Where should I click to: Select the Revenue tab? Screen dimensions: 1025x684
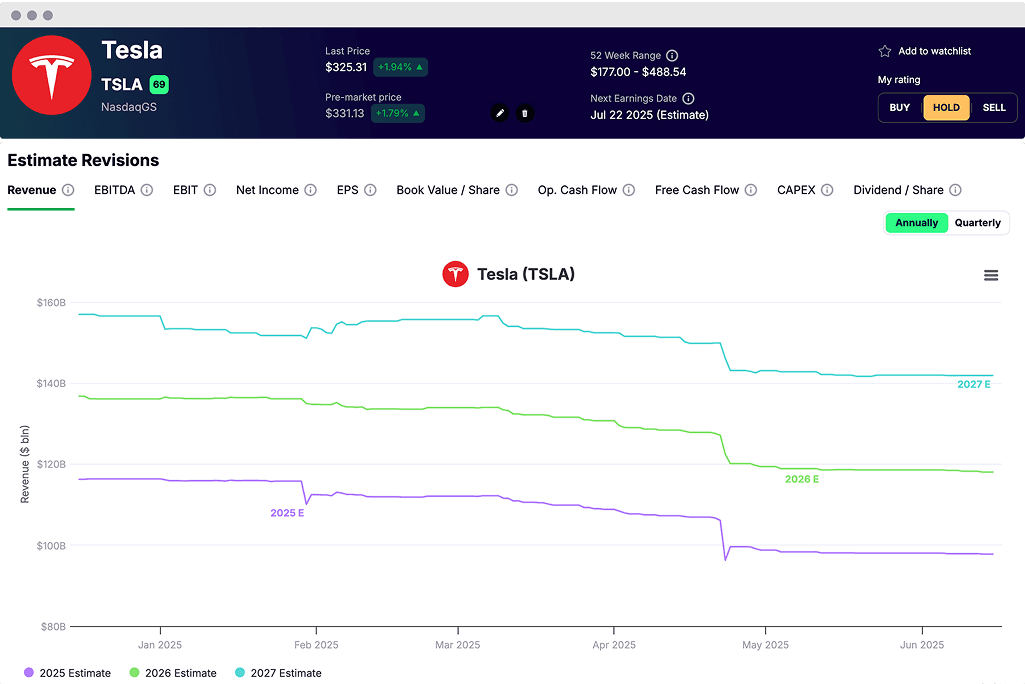tap(32, 190)
